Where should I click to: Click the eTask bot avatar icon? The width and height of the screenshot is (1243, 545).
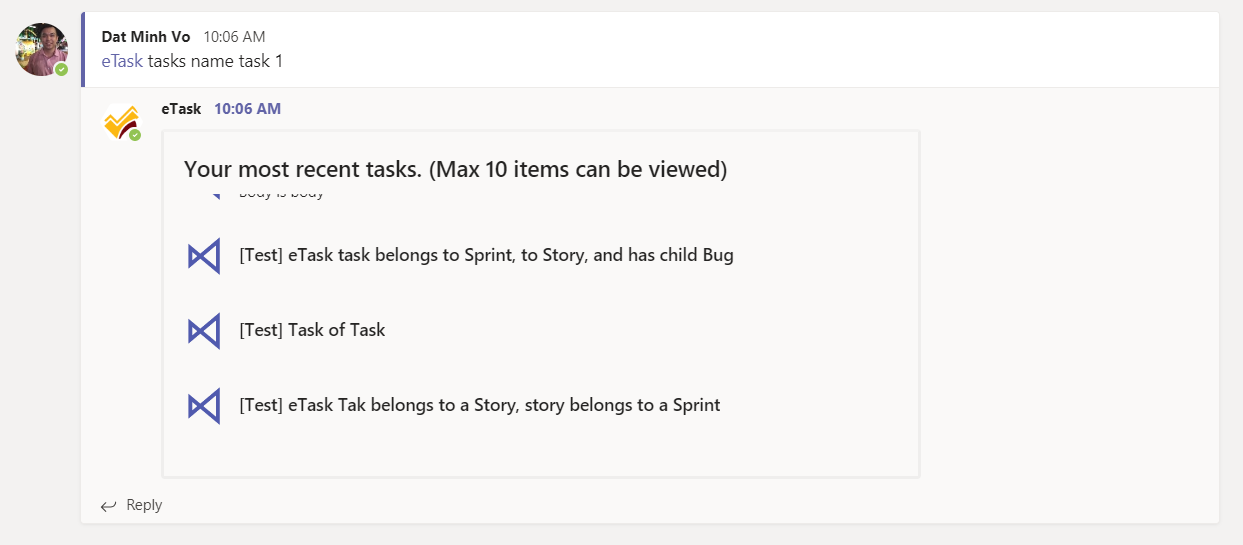coord(120,121)
